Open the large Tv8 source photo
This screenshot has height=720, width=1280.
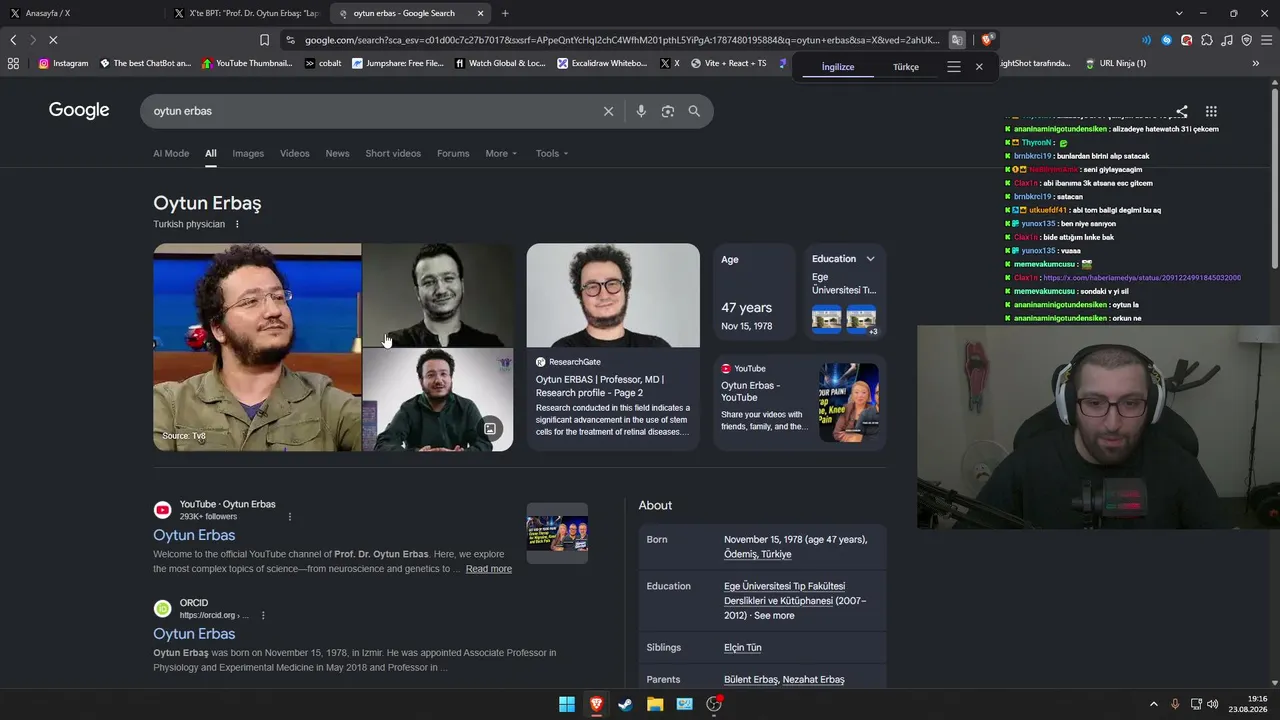pyautogui.click(x=257, y=347)
